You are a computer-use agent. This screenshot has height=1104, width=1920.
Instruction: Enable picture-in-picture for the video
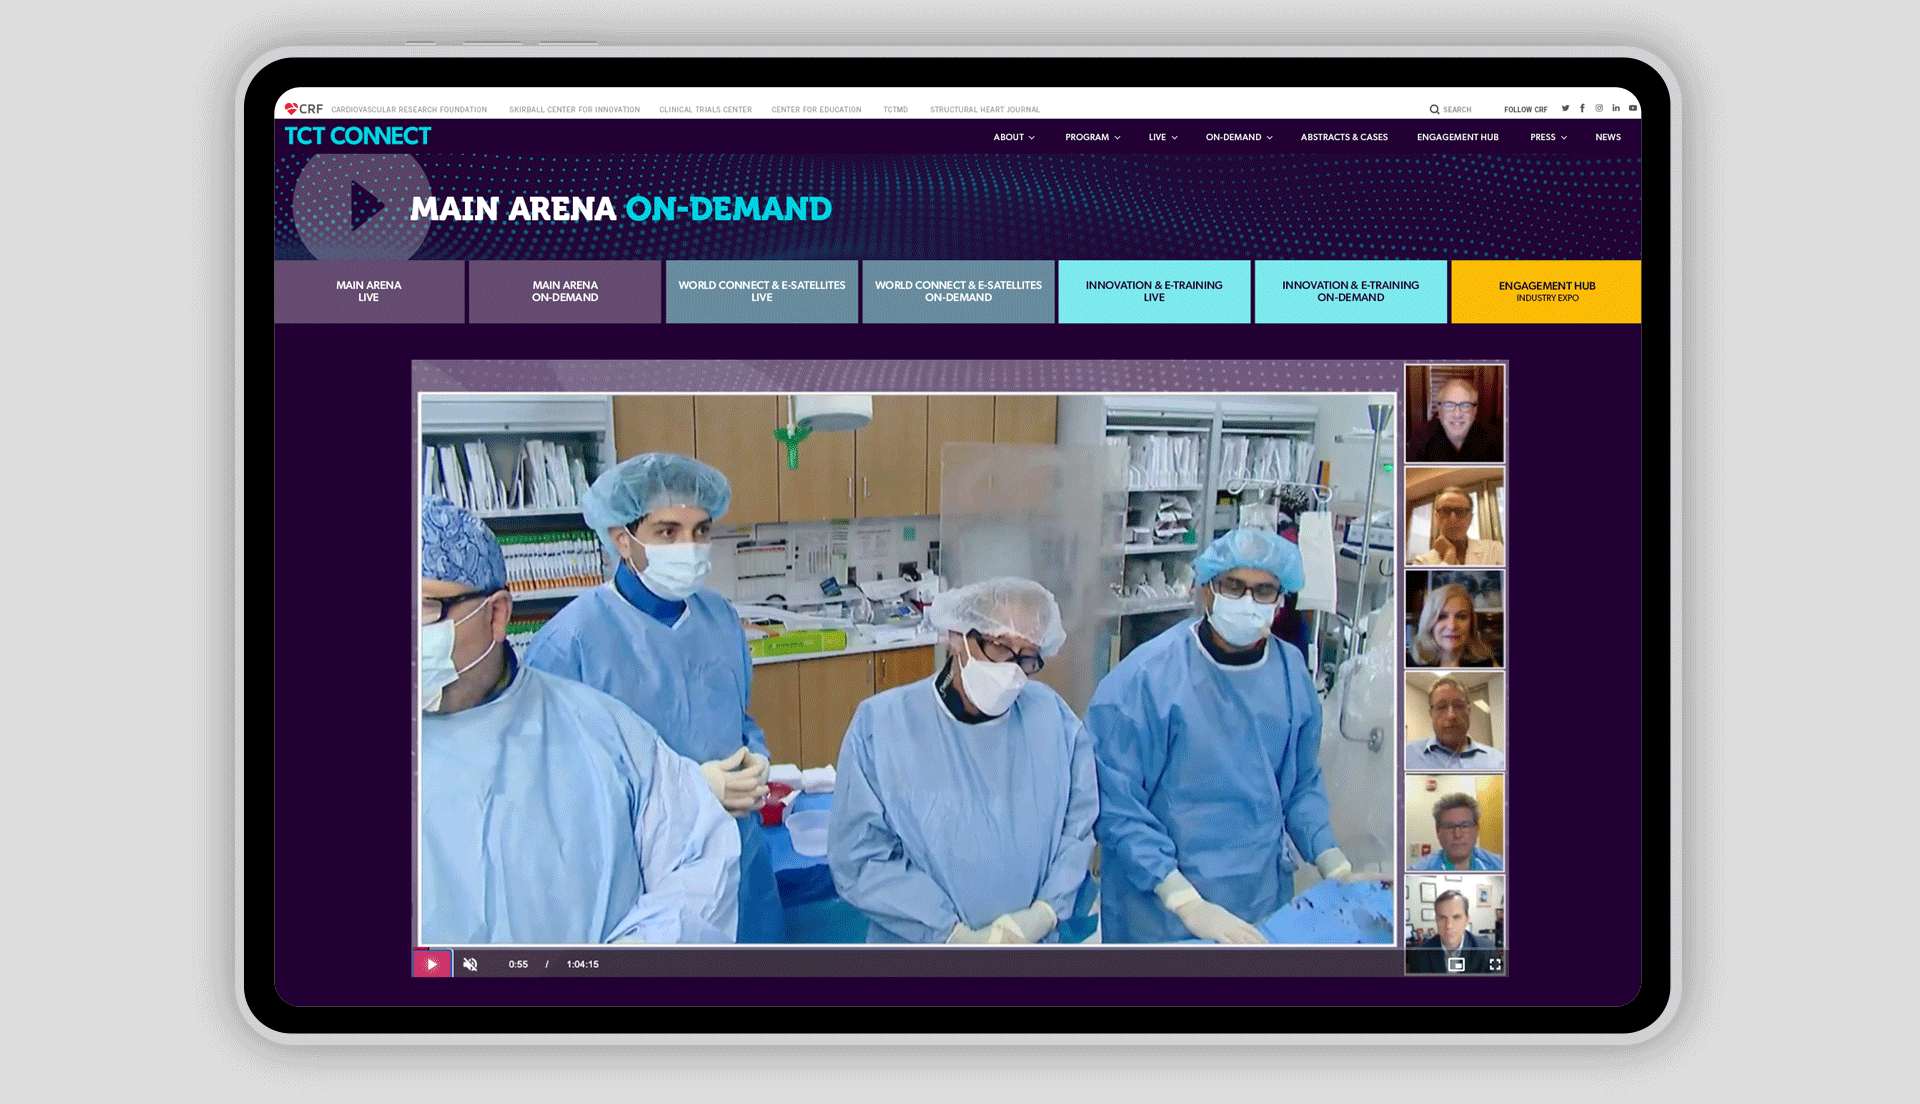click(1457, 964)
